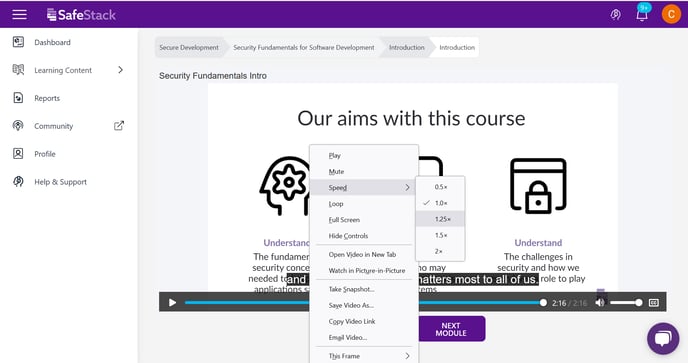Set playback speed to 2×

(440, 252)
